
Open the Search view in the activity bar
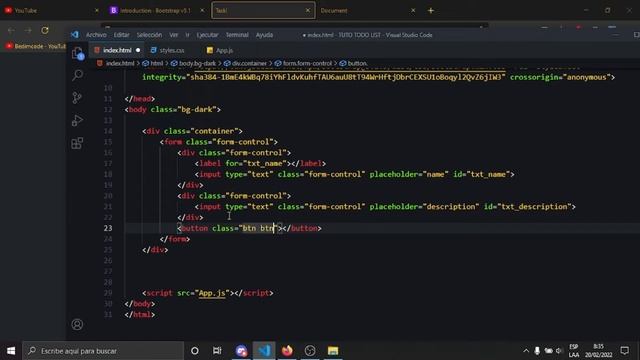(x=78, y=75)
